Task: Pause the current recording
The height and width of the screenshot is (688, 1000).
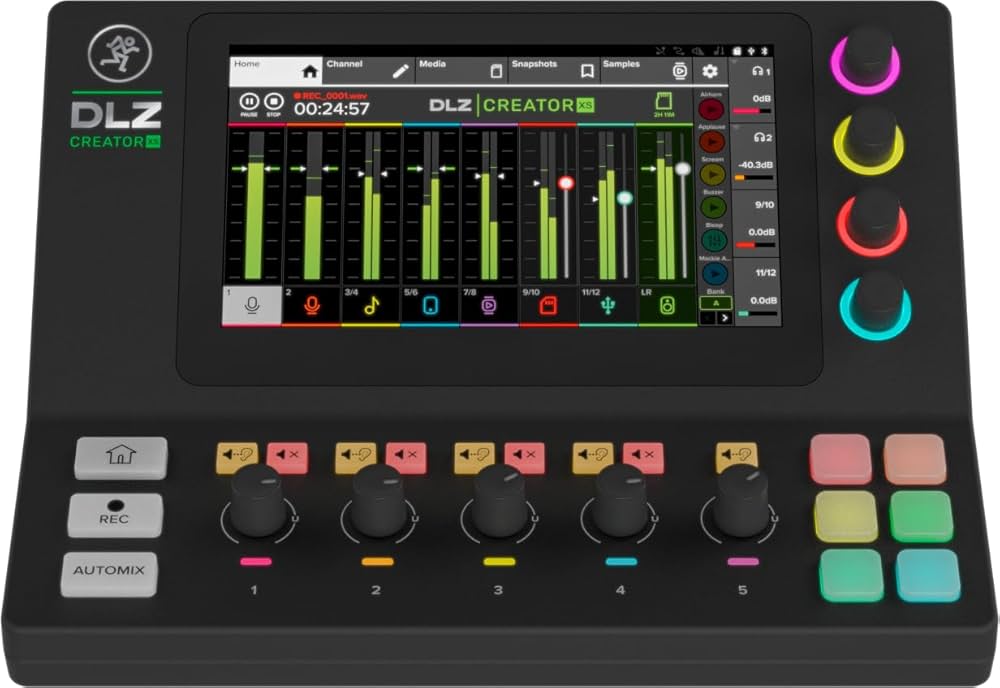Action: tap(249, 100)
